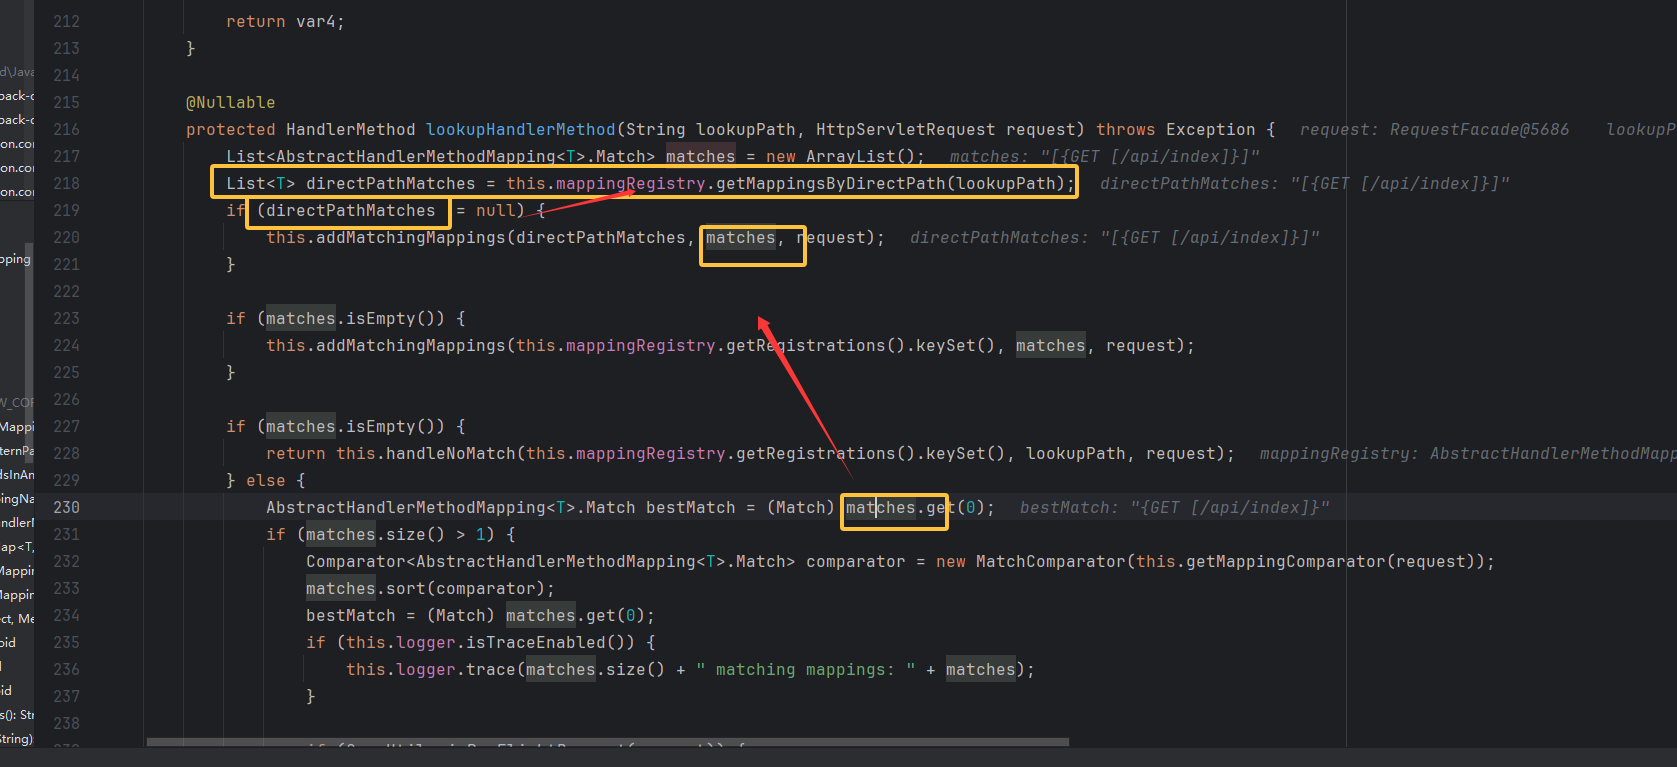1677x767 pixels.
Task: Click isTraceEnabled method call
Action: coord(535,642)
